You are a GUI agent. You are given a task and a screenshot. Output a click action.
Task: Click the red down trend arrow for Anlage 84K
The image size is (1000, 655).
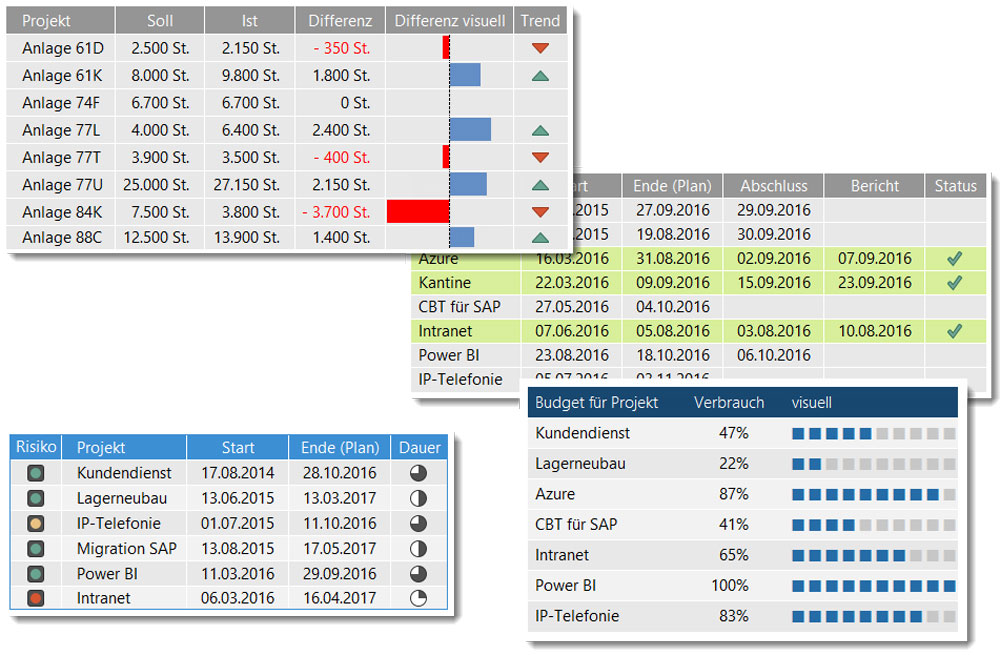coord(540,211)
